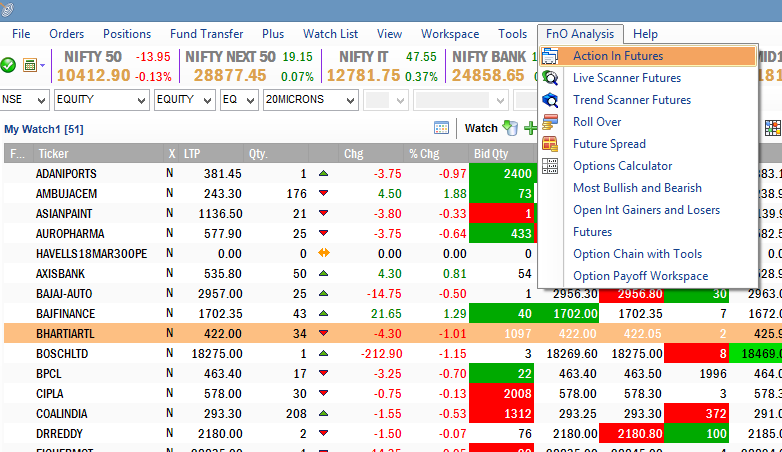782x452 pixels.
Task: Choose Option Chain with Tools
Action: [637, 254]
